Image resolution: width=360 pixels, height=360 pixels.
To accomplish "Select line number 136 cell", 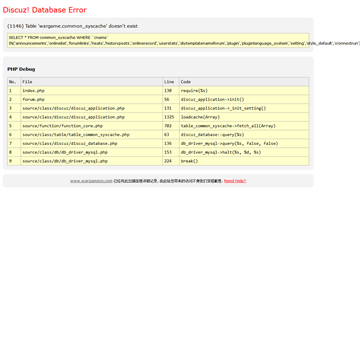I will click(x=171, y=143).
